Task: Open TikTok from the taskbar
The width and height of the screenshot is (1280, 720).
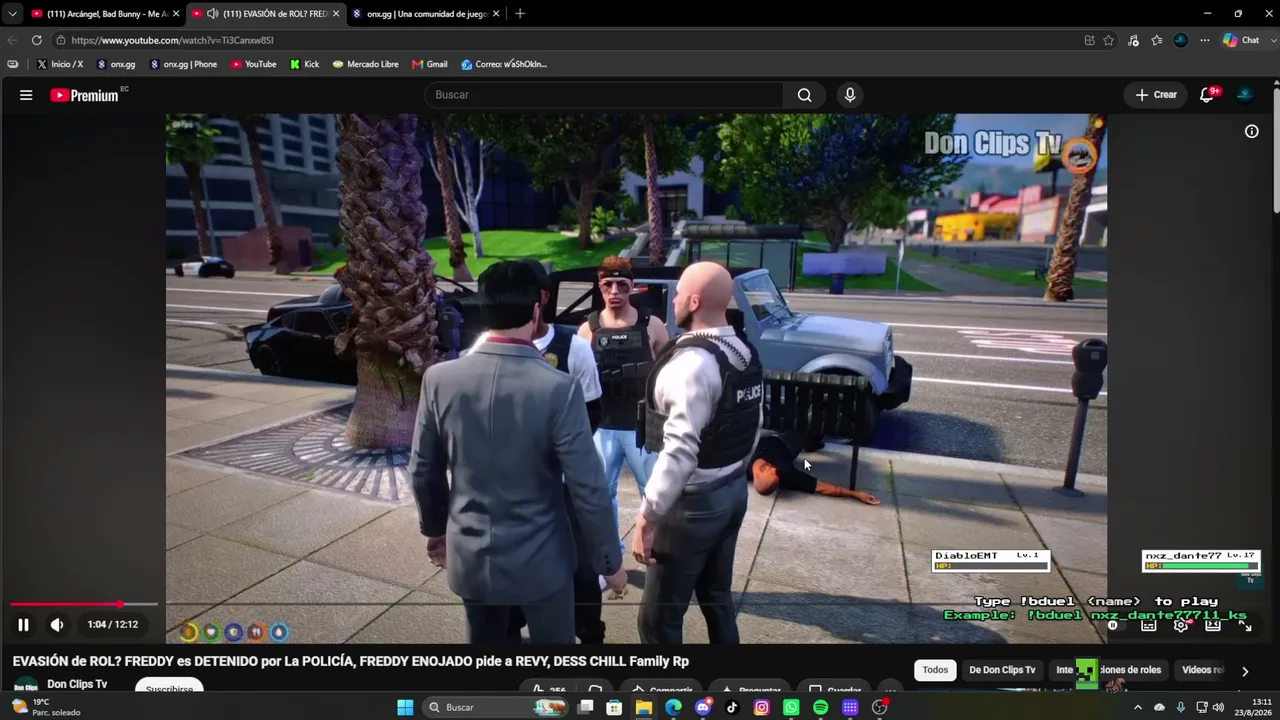Action: (x=732, y=707)
